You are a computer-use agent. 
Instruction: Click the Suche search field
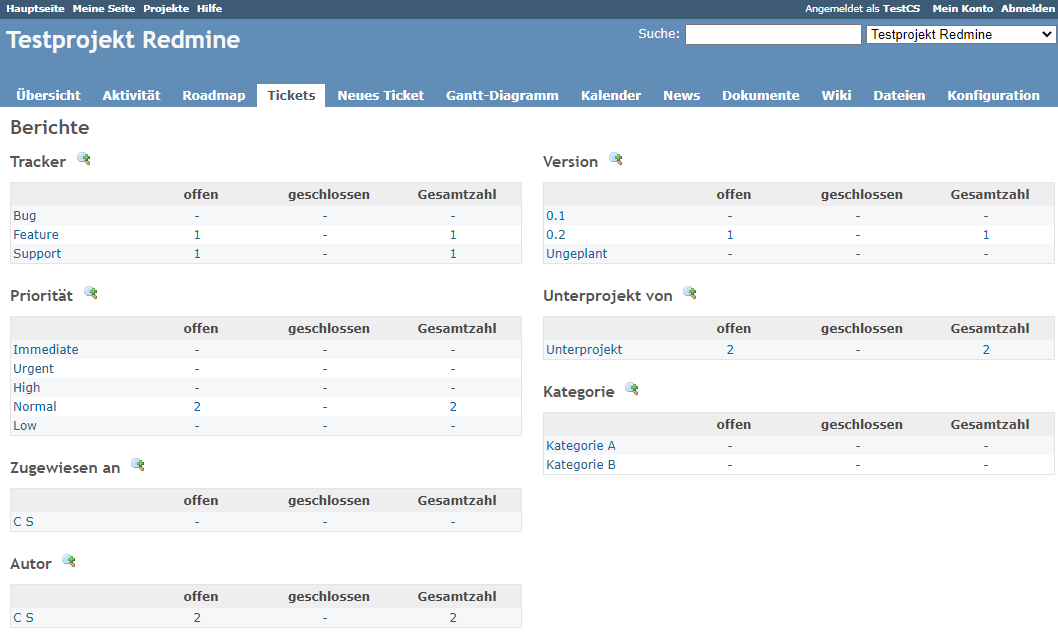tap(773, 34)
